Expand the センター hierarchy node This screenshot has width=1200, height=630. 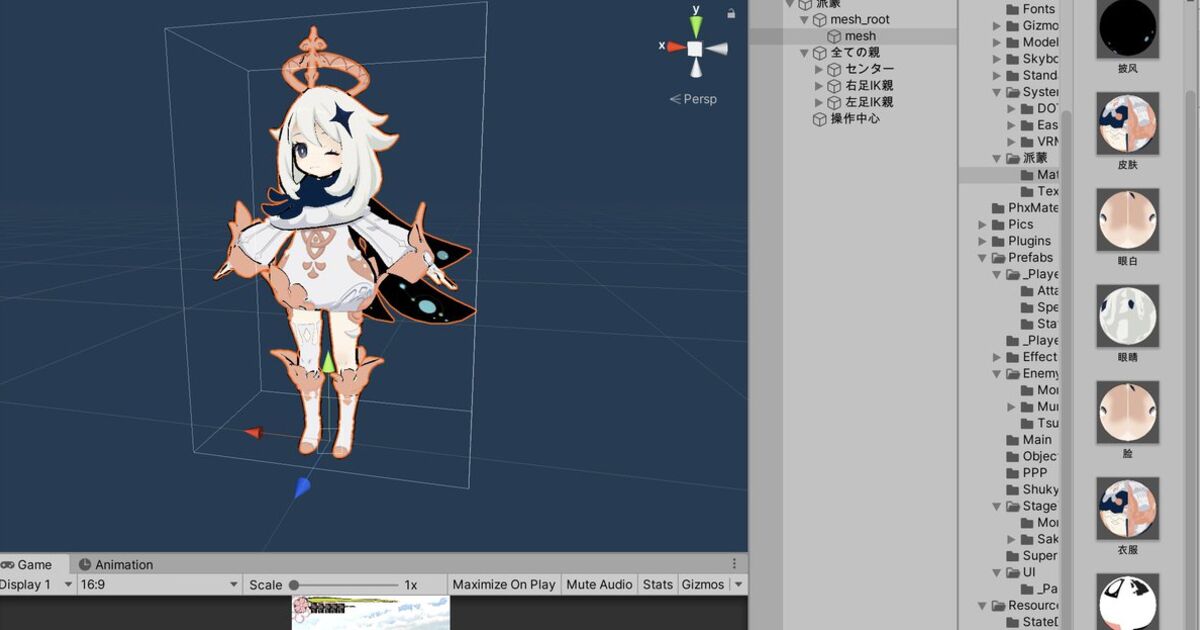click(820, 69)
